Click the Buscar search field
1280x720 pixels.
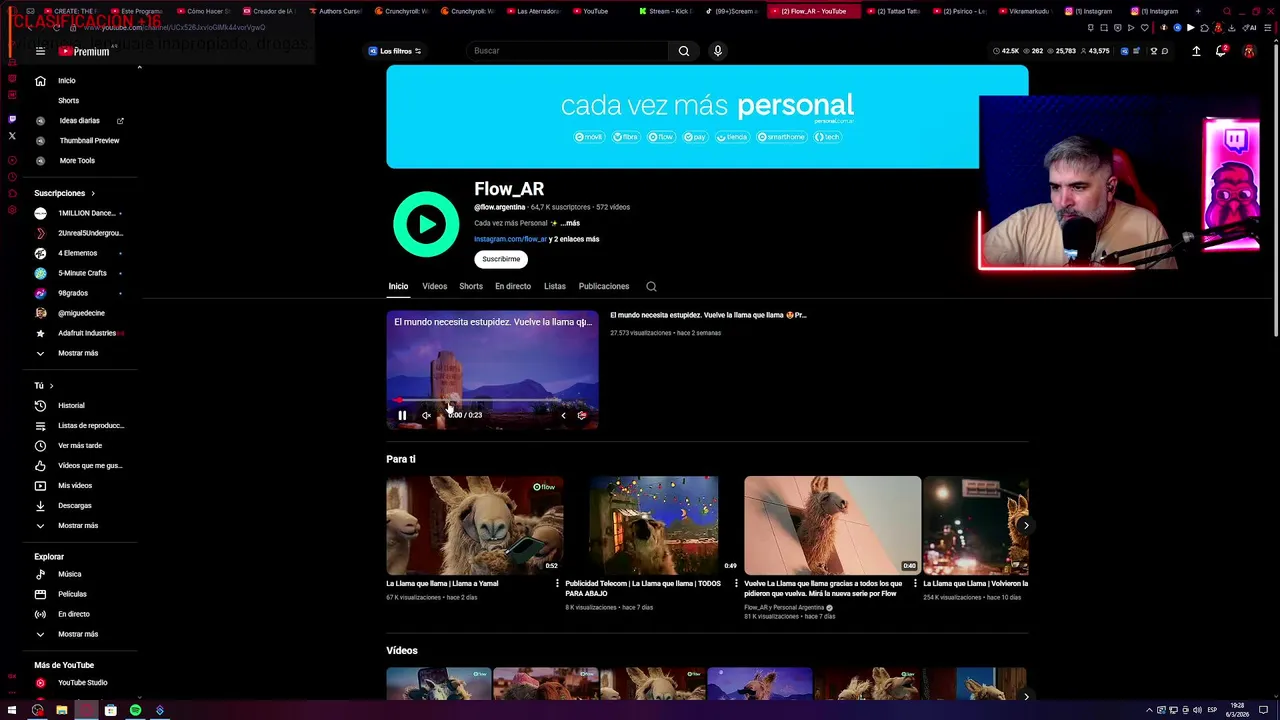pos(567,51)
